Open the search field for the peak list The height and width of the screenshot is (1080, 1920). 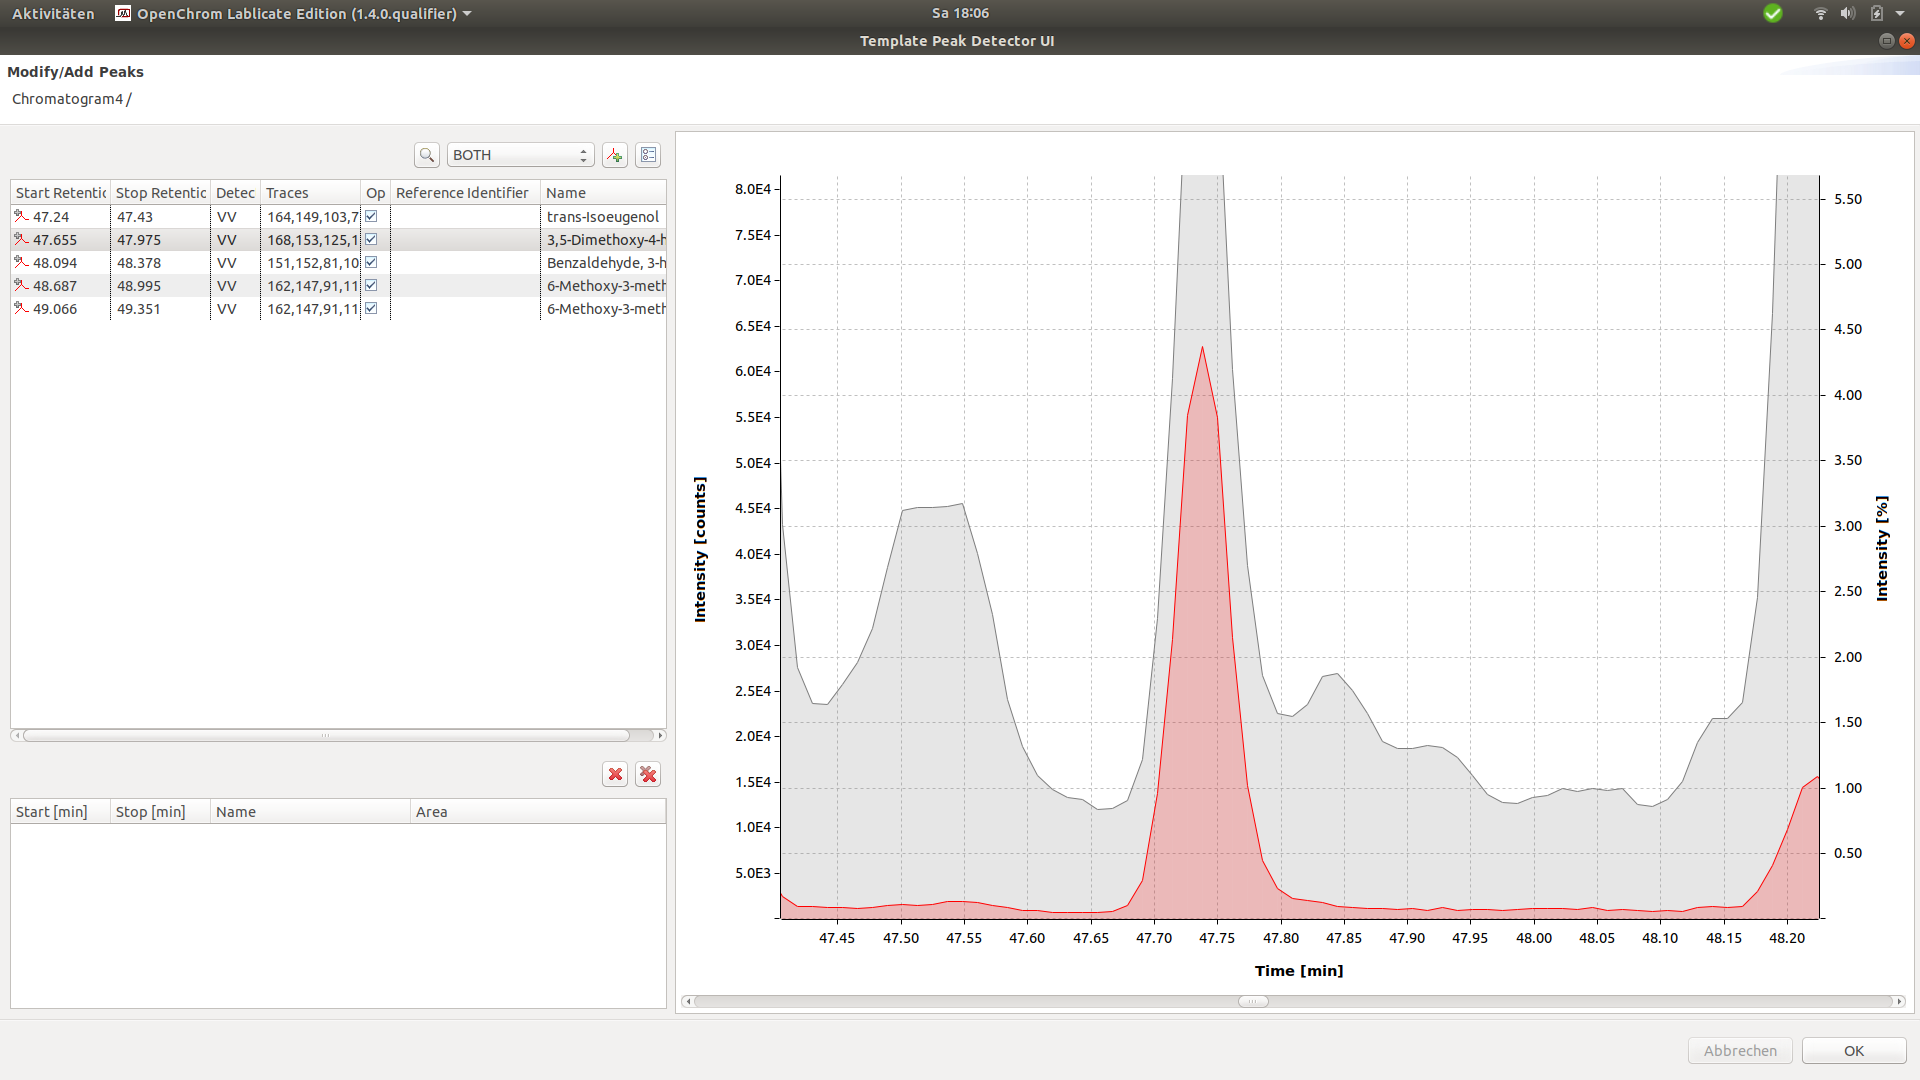426,155
